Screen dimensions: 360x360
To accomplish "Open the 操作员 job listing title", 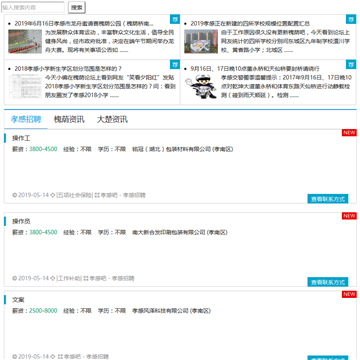I will point(21,221).
